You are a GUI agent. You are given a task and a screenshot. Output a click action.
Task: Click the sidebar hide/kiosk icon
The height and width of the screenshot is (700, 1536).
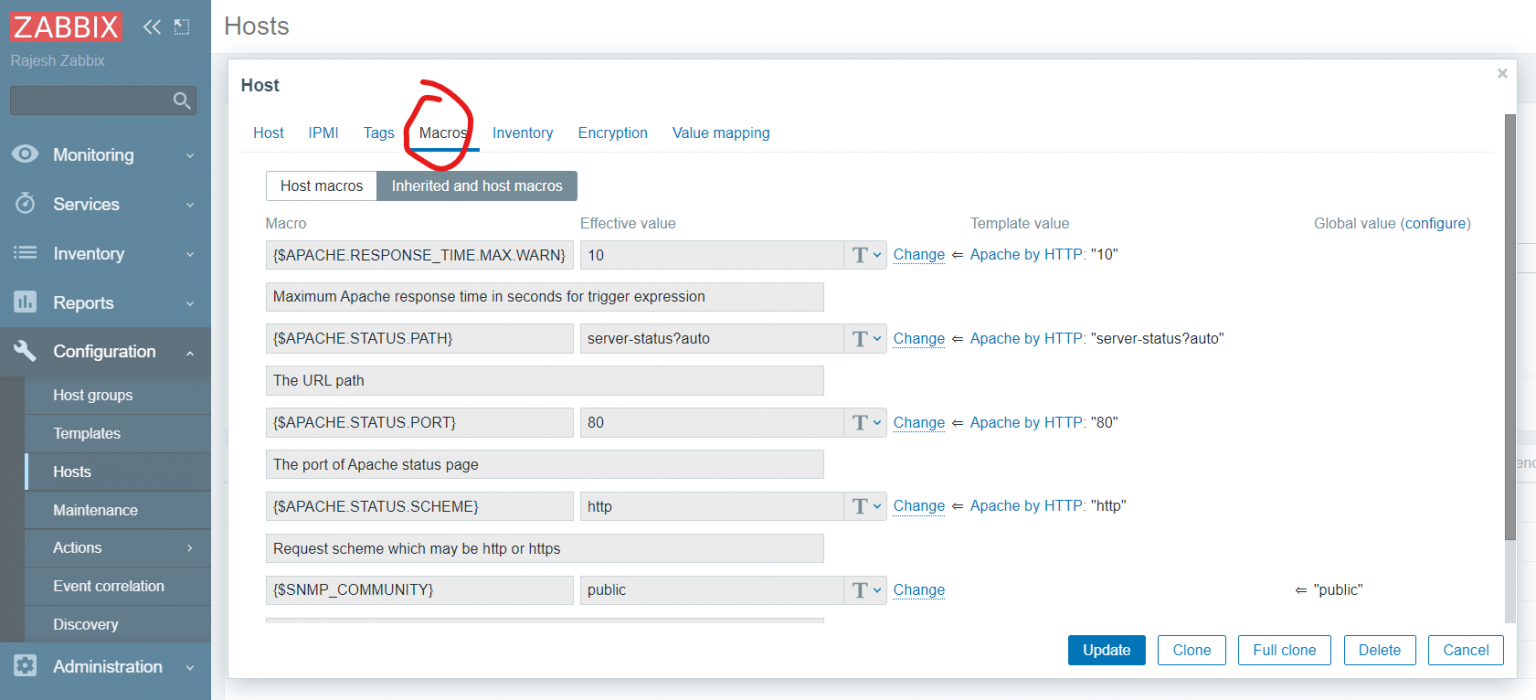point(181,27)
